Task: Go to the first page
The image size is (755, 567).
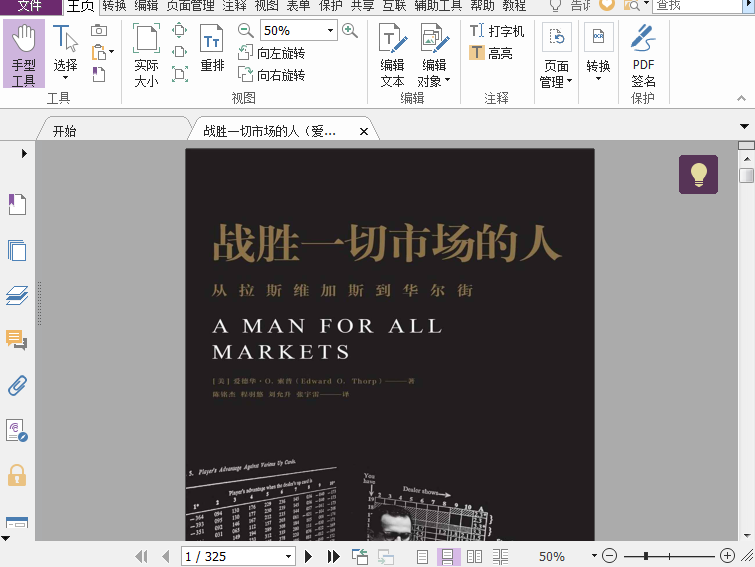Action: [142, 556]
